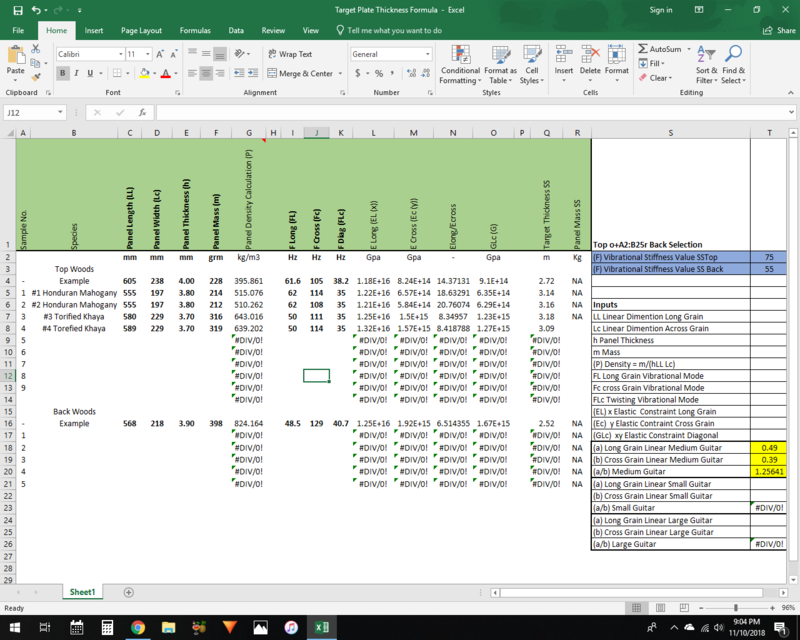Click the Format cells icon

click(616, 54)
